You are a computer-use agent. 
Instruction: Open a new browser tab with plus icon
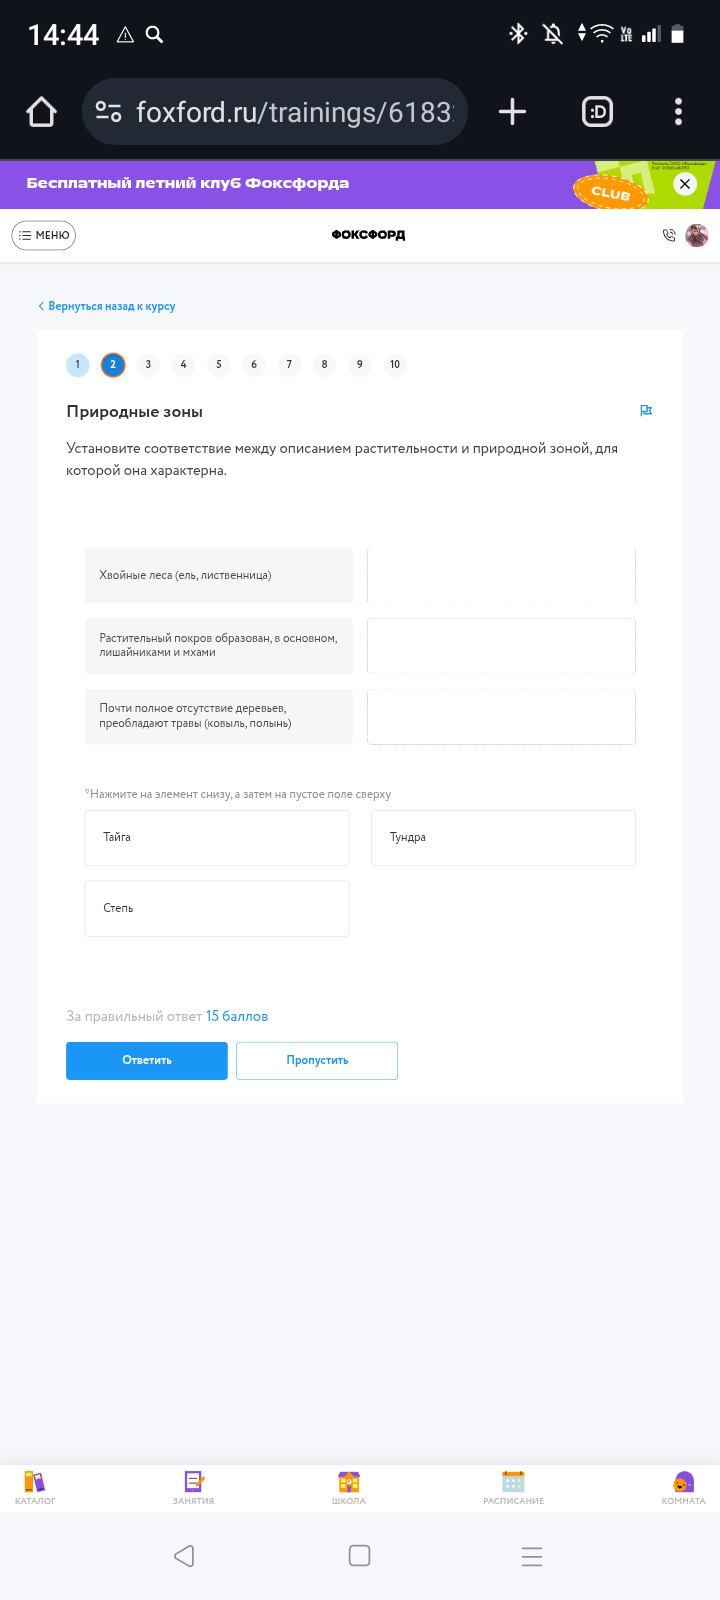coord(512,112)
